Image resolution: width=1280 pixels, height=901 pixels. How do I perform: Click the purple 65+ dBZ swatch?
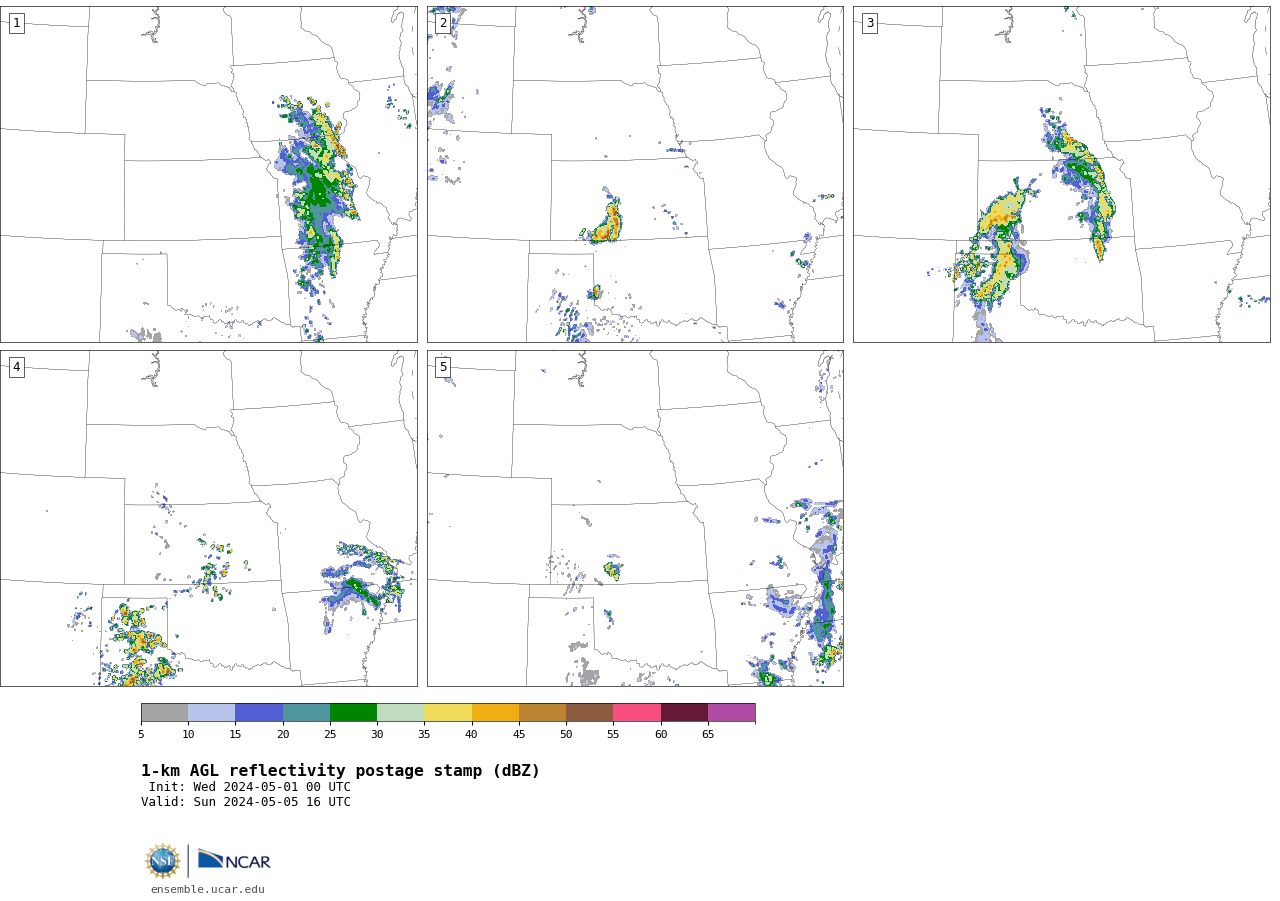[731, 713]
